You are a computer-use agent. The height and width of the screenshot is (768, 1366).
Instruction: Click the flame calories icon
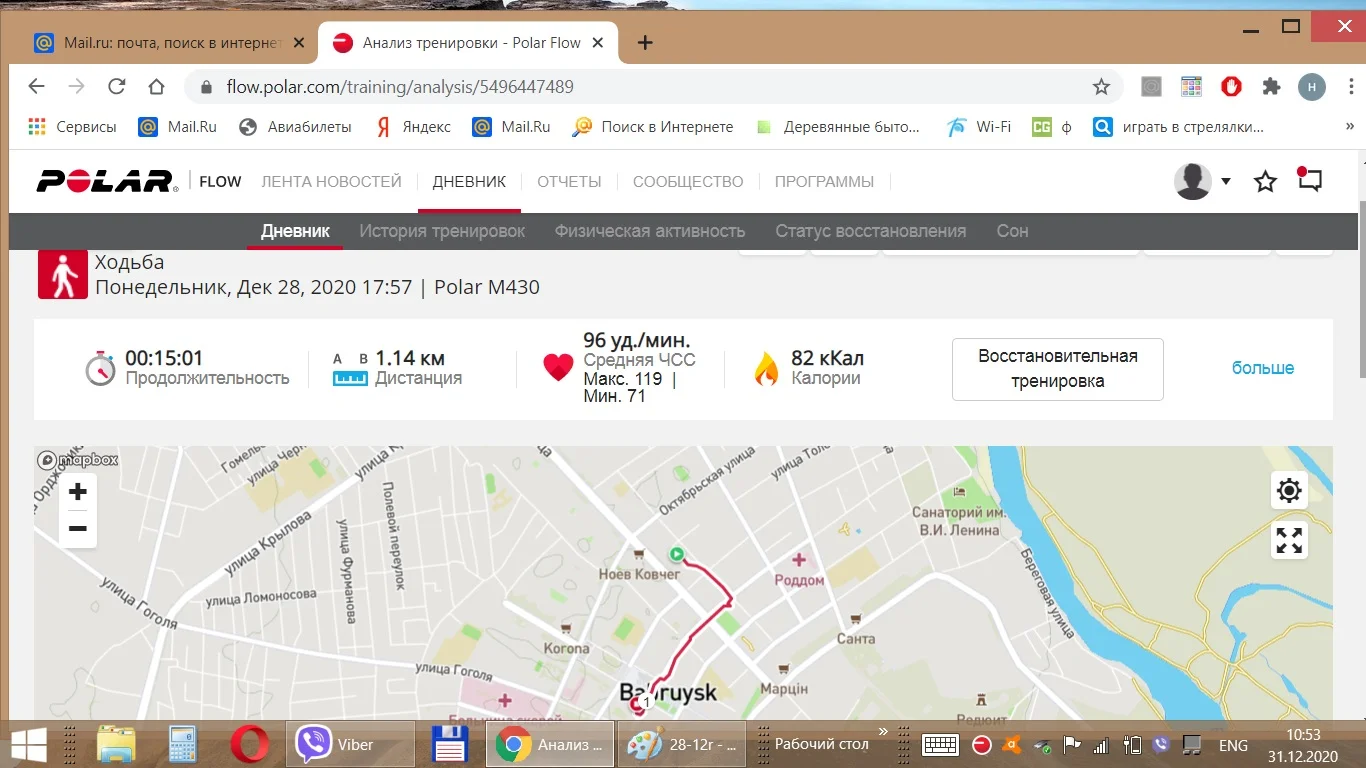pos(766,369)
